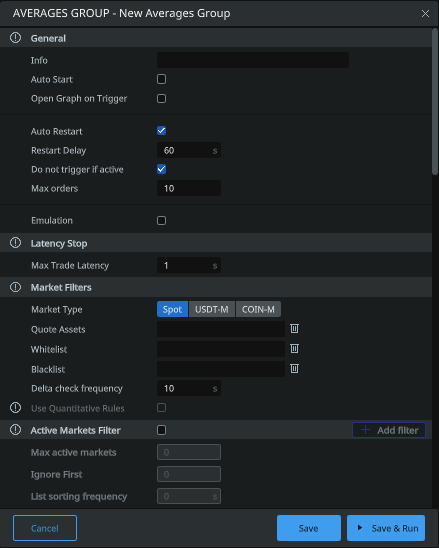The width and height of the screenshot is (439, 548).
Task: Click the Info text field
Action: point(253,60)
